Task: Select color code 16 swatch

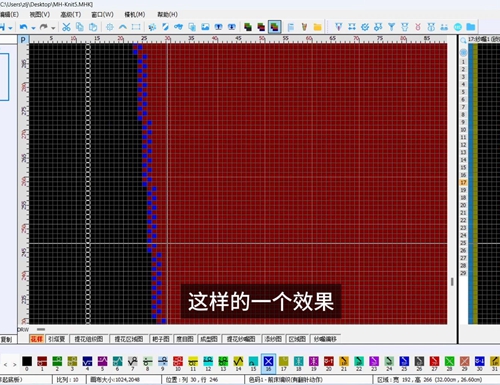Action: (268, 363)
